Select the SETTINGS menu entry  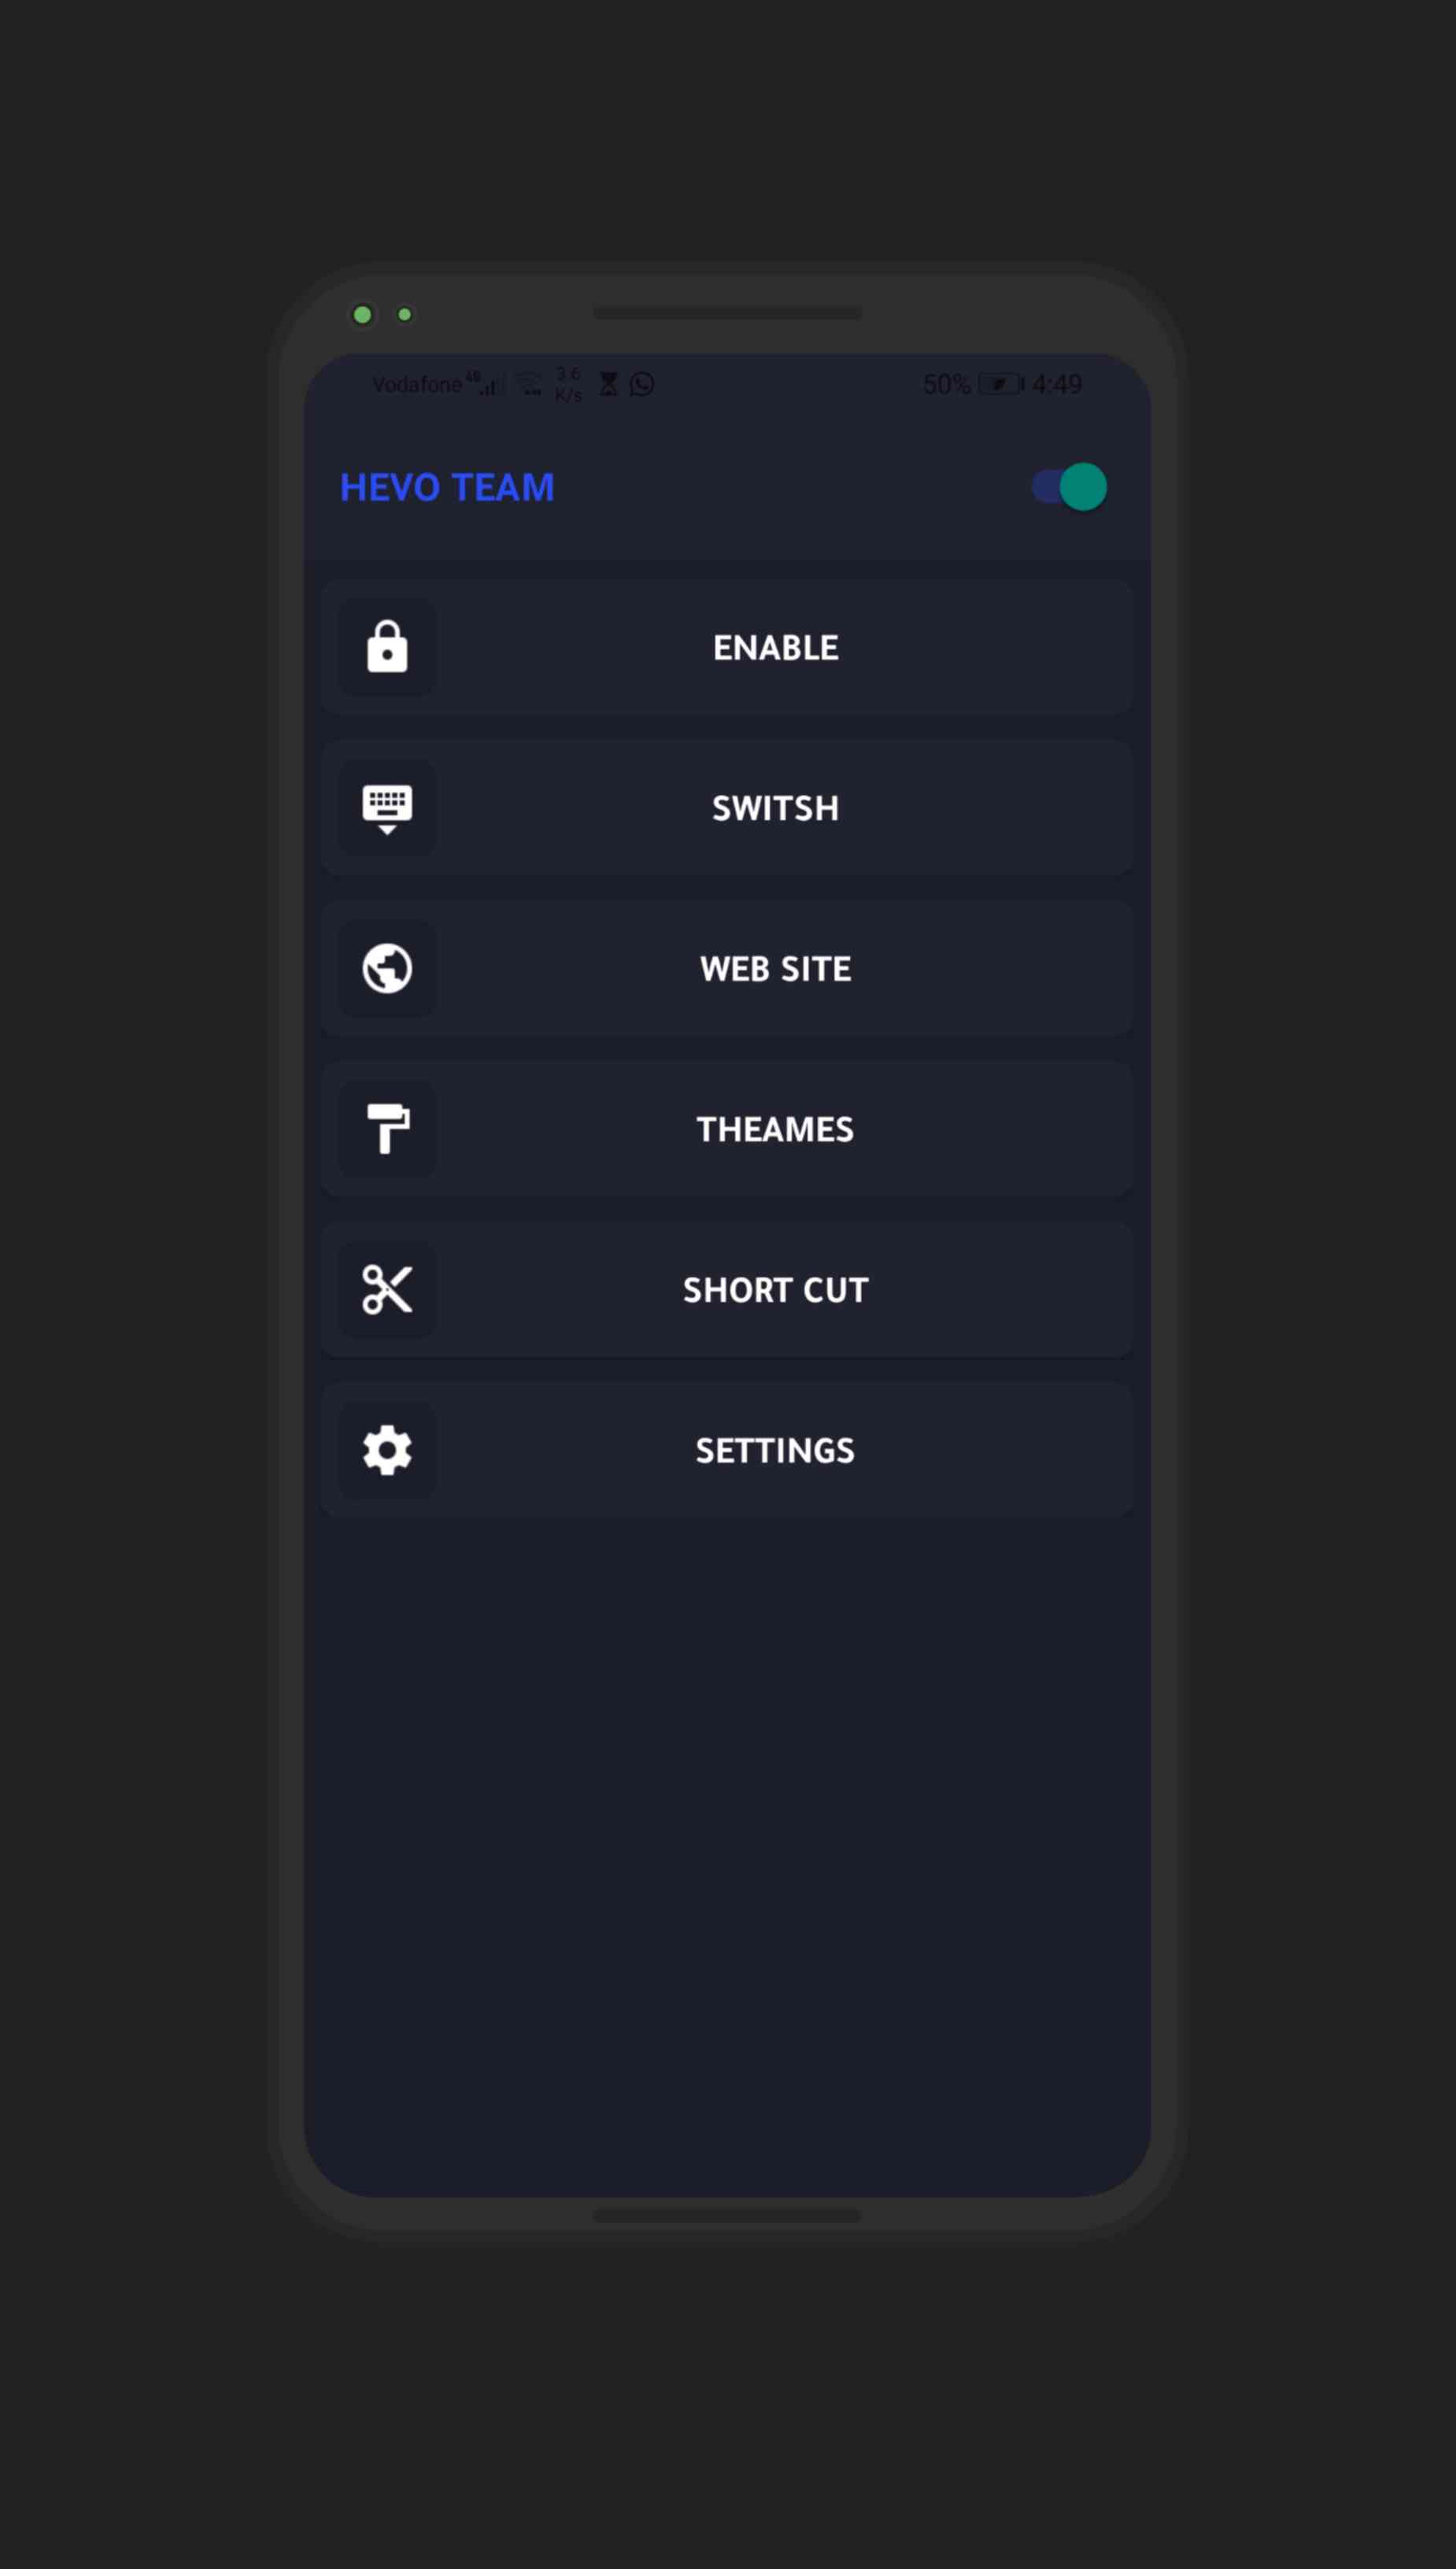tap(775, 1449)
